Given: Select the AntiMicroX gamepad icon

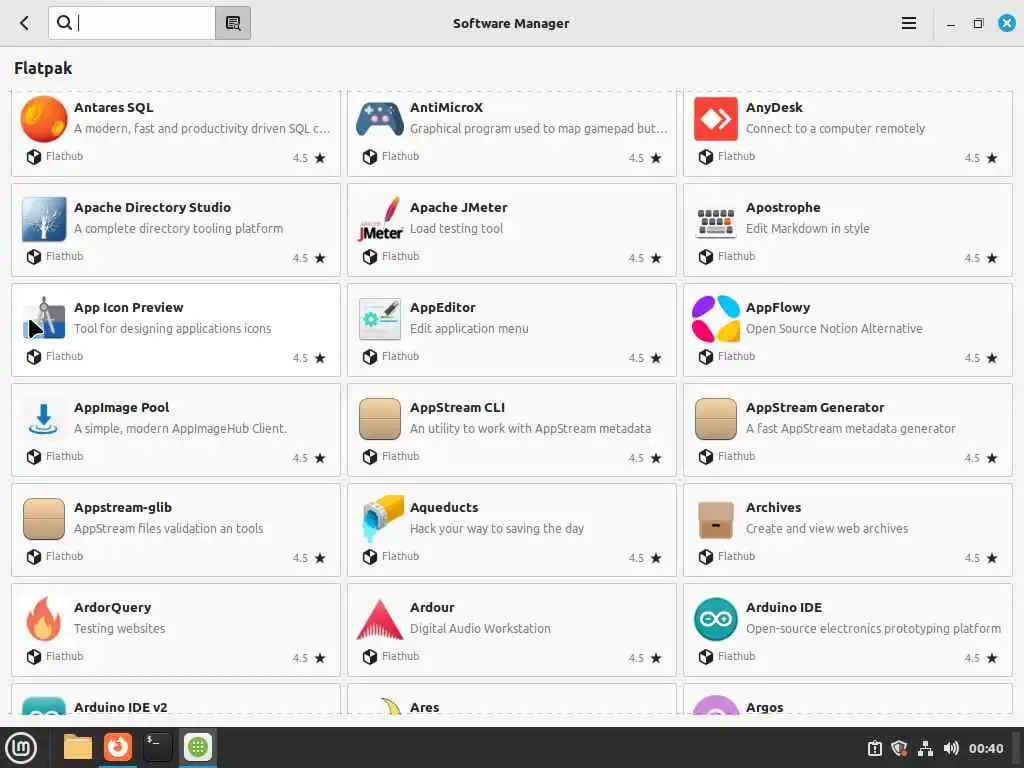Looking at the screenshot, I should [x=379, y=119].
